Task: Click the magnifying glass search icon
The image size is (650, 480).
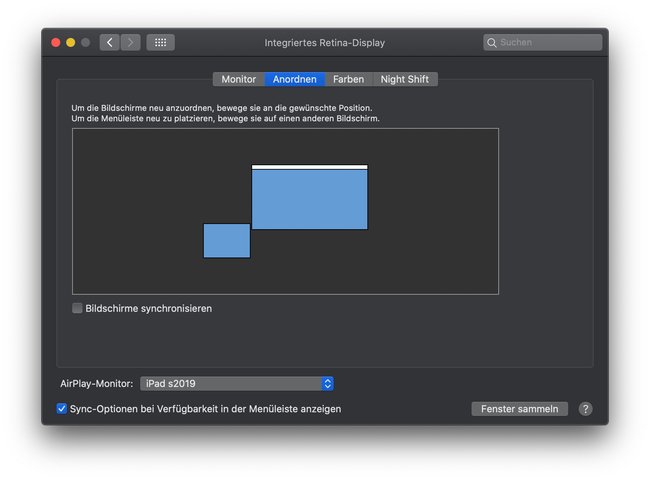Action: (x=492, y=43)
